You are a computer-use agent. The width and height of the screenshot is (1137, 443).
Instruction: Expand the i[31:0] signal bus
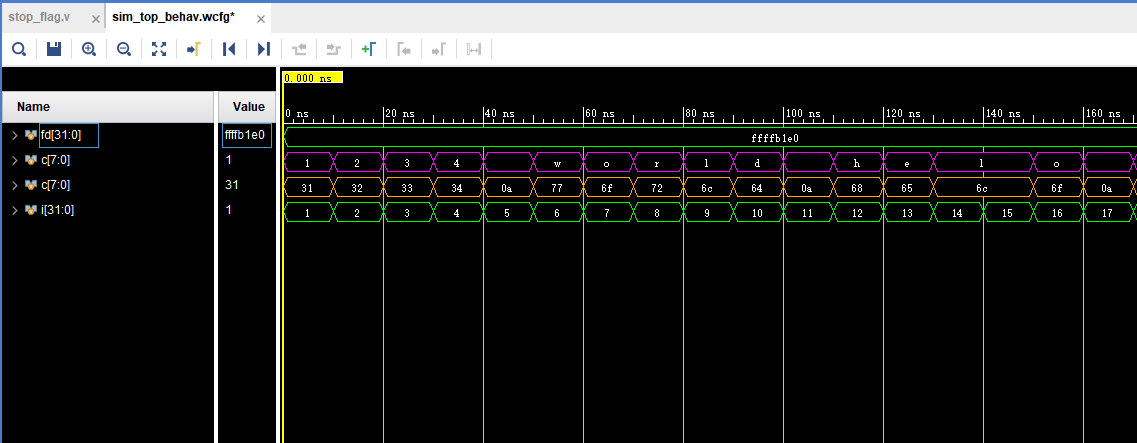click(x=15, y=210)
